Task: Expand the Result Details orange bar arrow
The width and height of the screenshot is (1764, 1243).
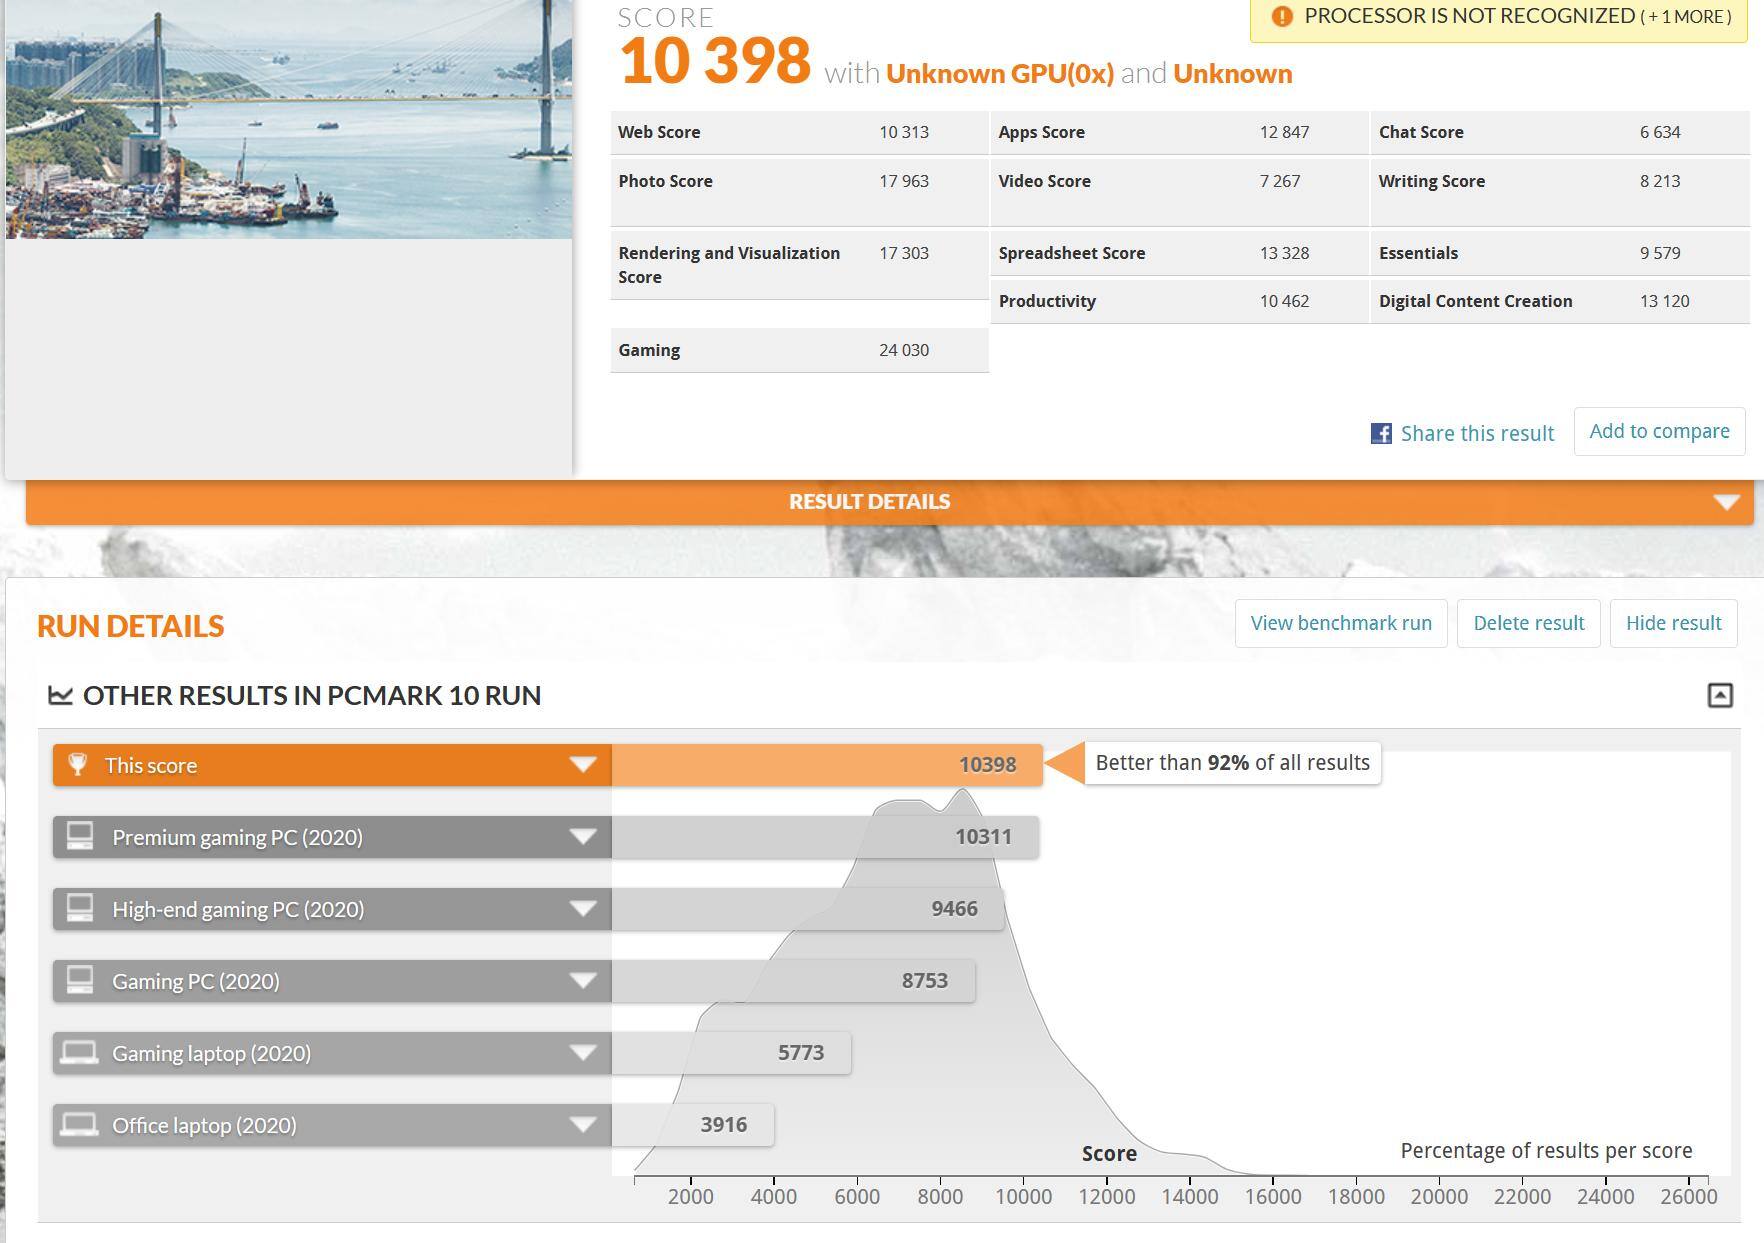Action: [x=1726, y=502]
